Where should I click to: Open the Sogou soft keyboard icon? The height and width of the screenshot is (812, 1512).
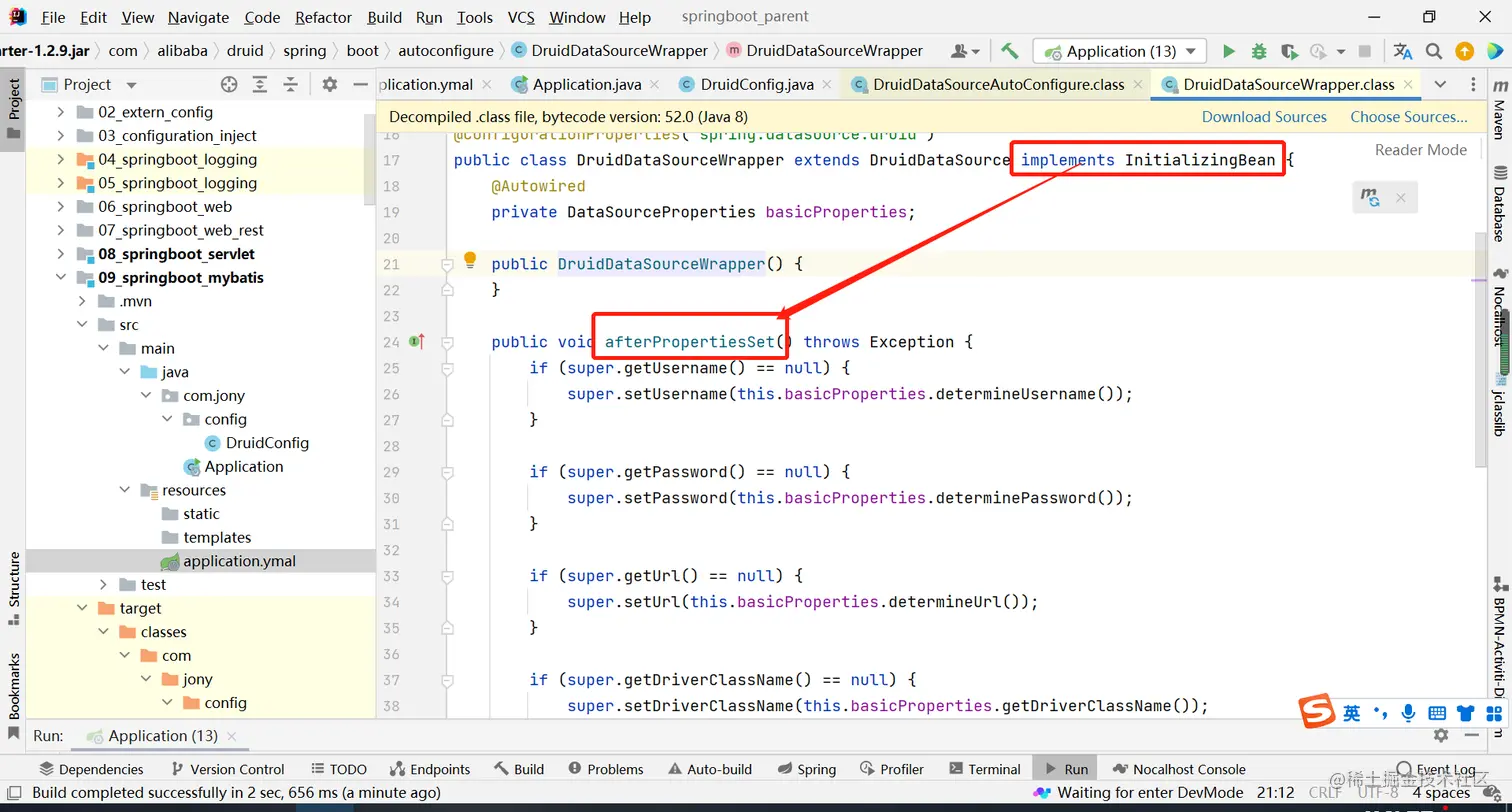pyautogui.click(x=1437, y=713)
